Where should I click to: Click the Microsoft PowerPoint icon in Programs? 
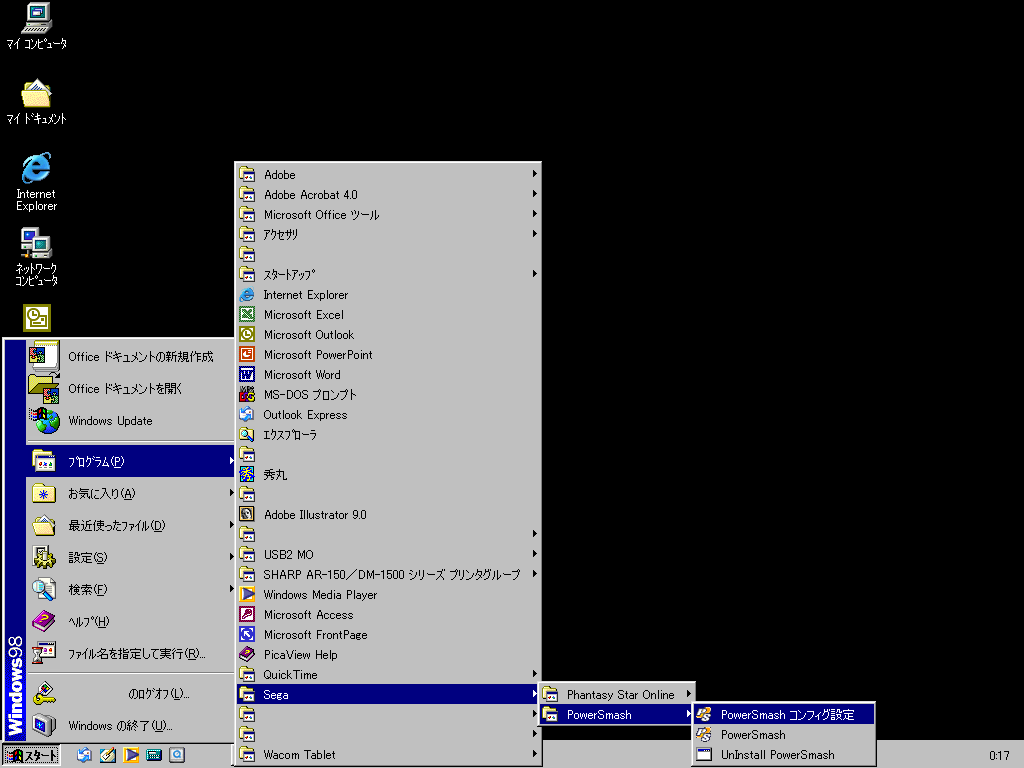coord(247,355)
